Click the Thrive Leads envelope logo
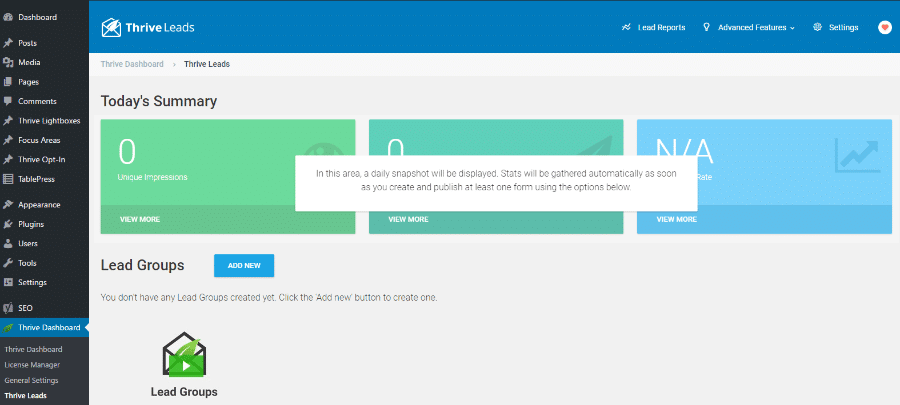Viewport: 900px width, 405px height. tap(111, 27)
